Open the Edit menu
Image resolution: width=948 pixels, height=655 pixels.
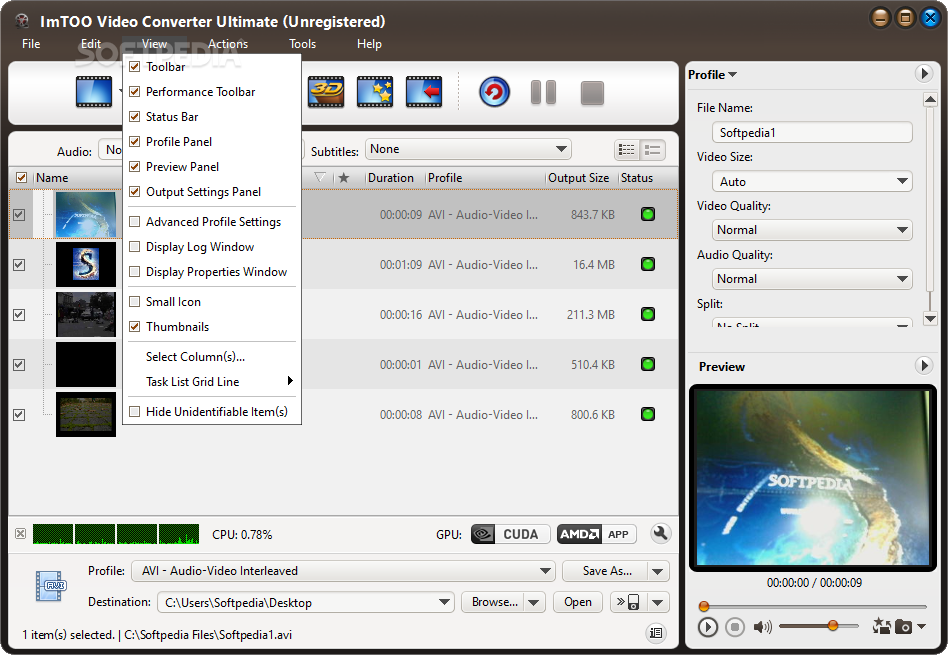[91, 44]
